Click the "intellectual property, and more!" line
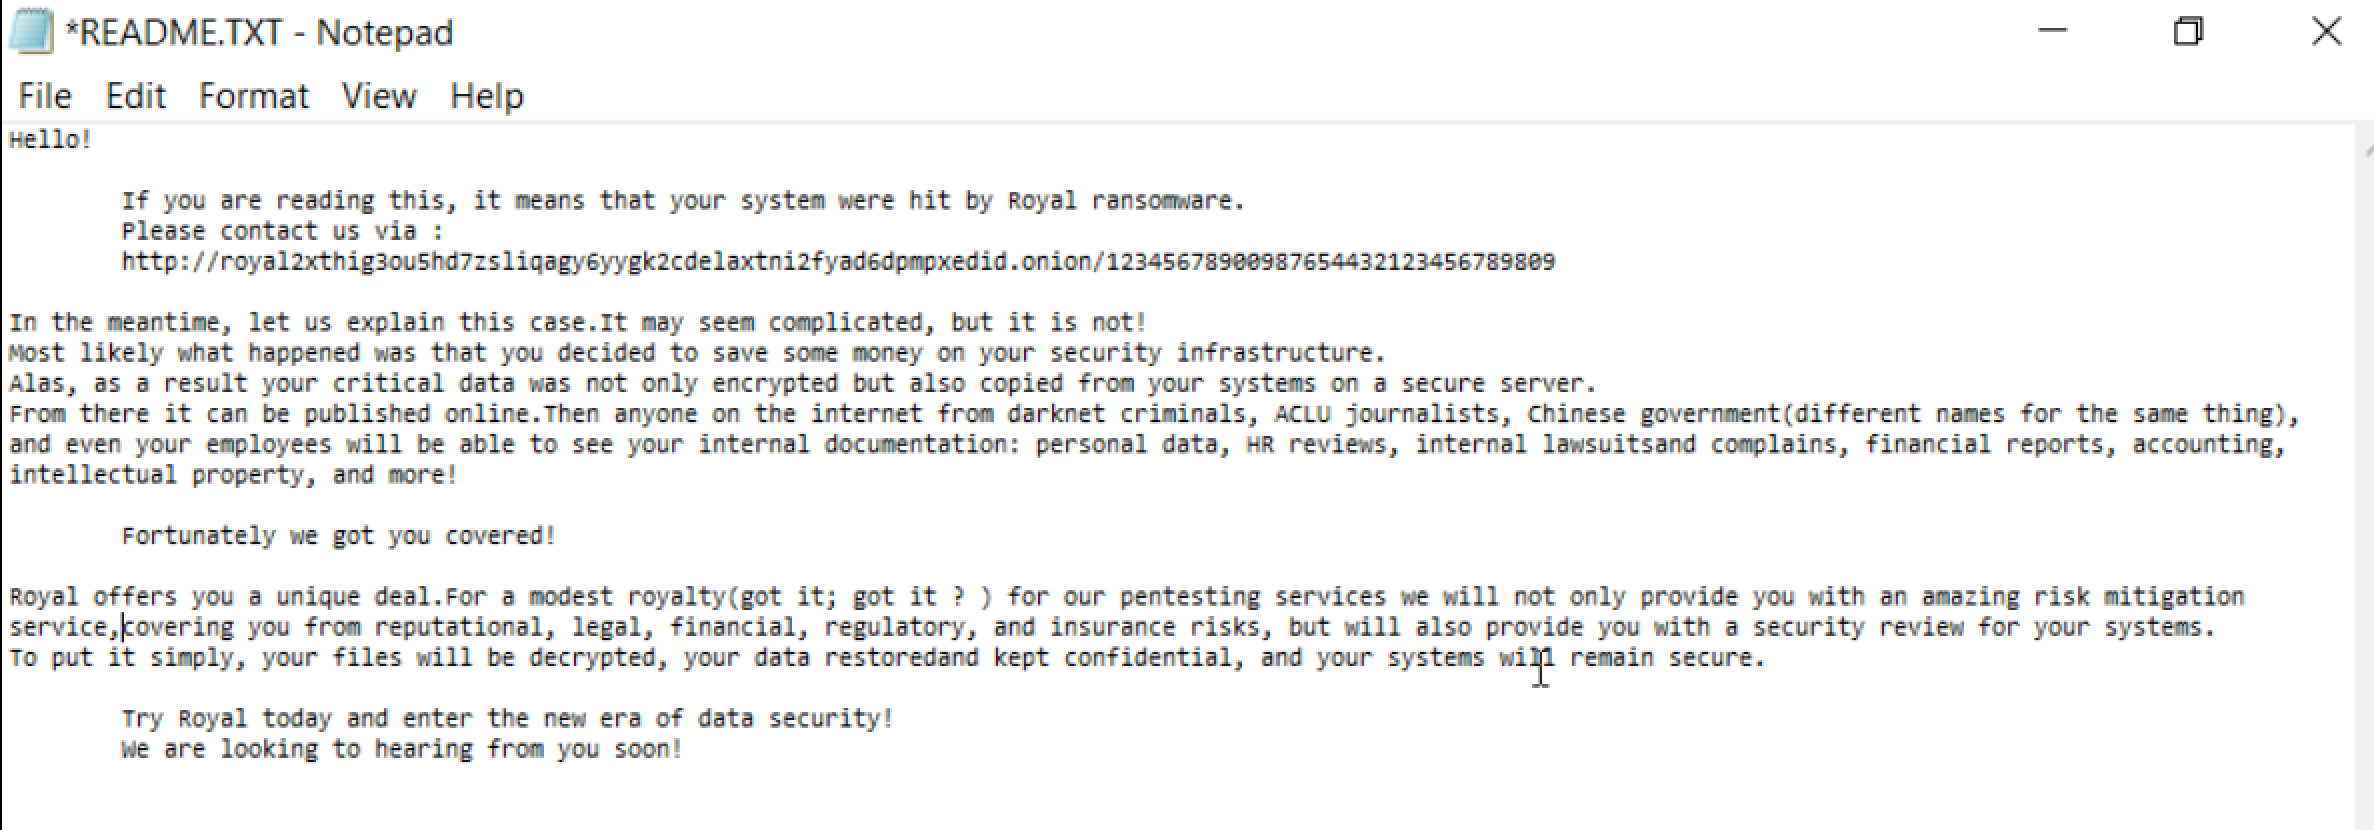The width and height of the screenshot is (2374, 830). pos(233,475)
